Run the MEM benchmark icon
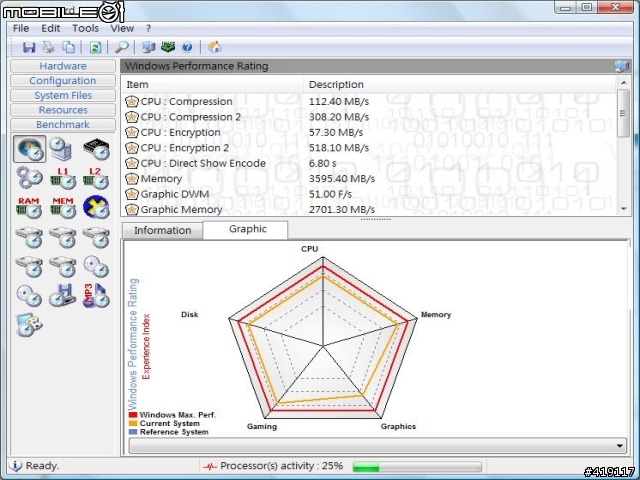The width and height of the screenshot is (640, 480). 63,207
